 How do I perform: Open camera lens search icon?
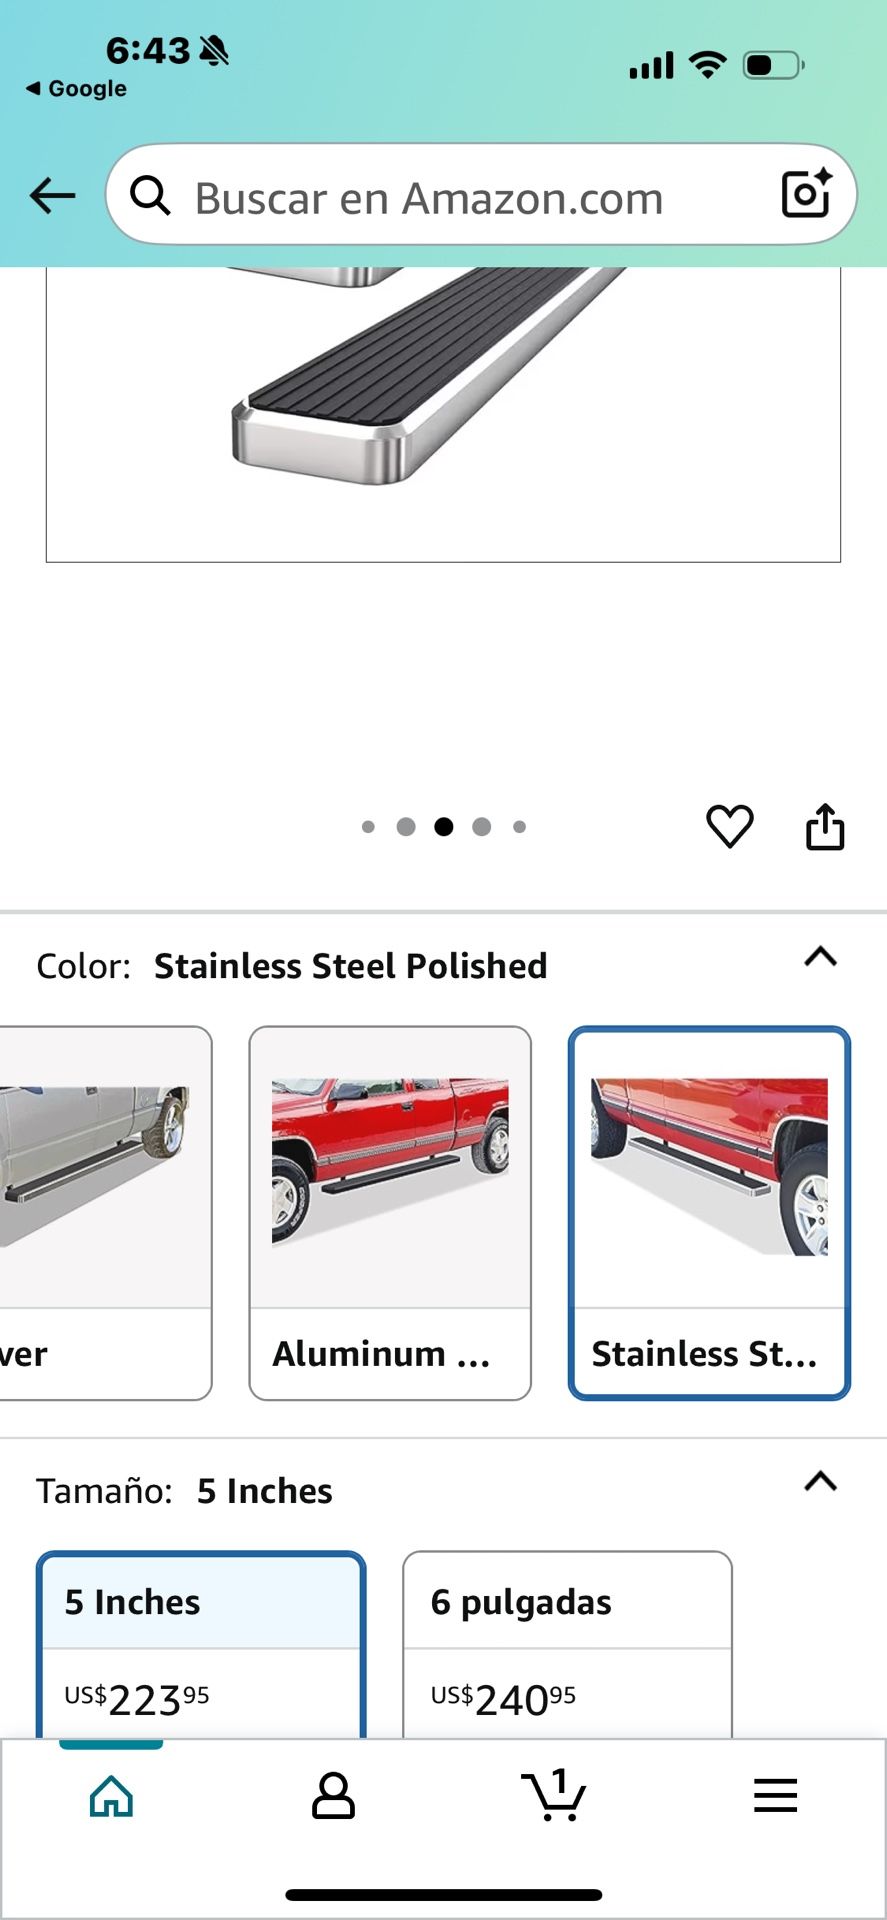(805, 194)
